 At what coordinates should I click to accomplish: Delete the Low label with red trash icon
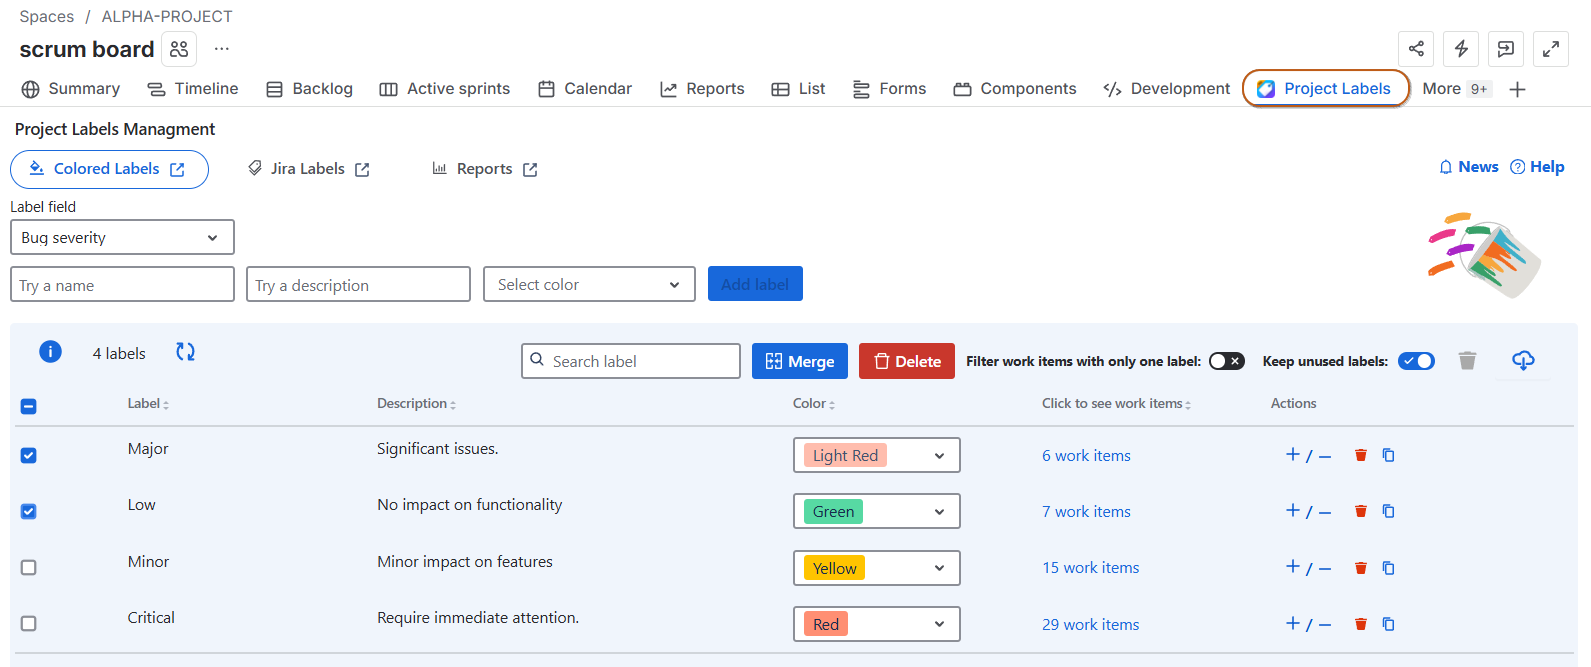(1360, 511)
